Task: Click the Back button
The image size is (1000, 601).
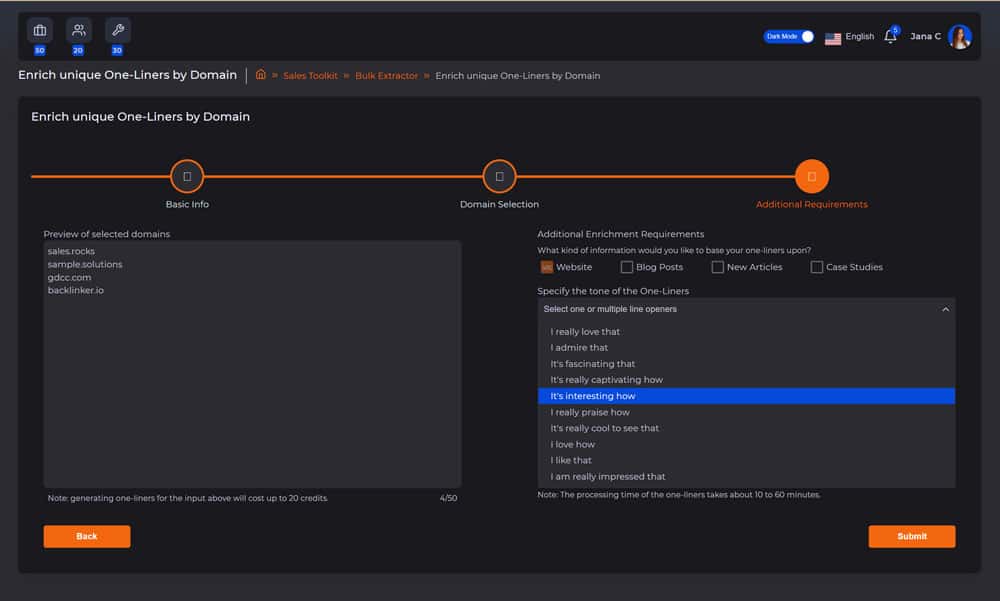Action: coord(87,537)
